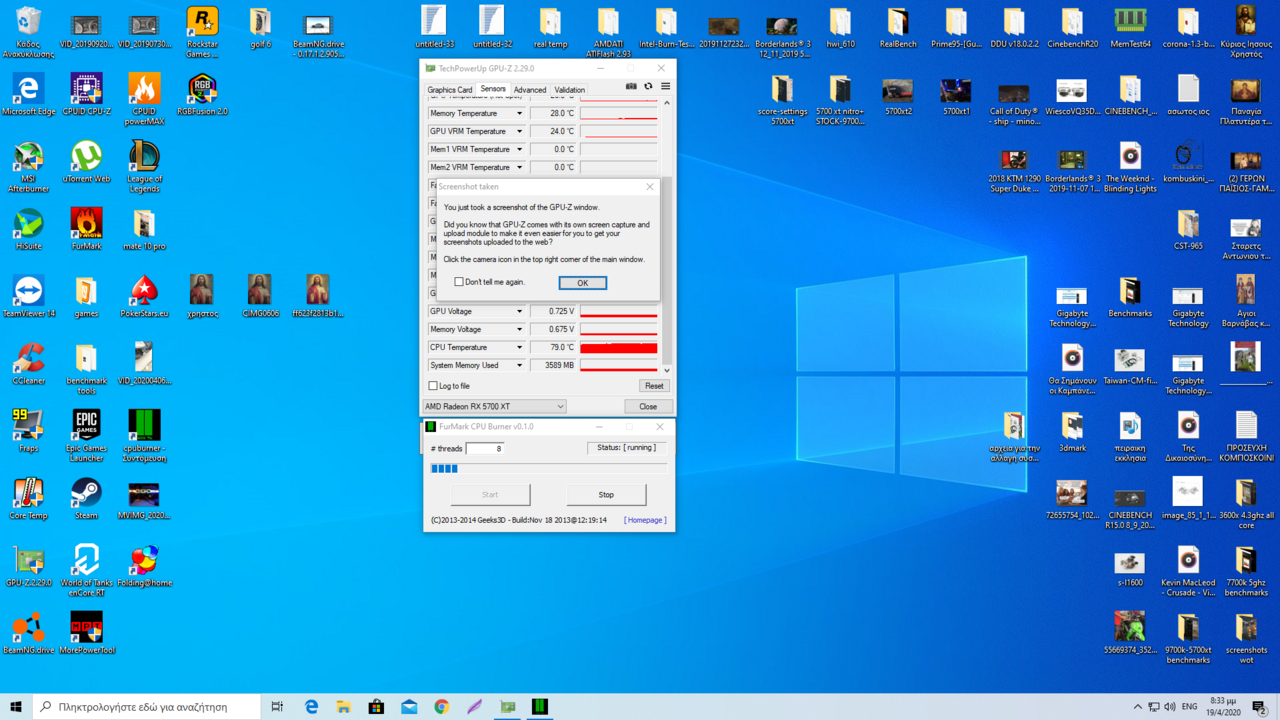This screenshot has height=720, width=1280.
Task: Click OK in the Screenshot taken dialog
Action: (582, 283)
